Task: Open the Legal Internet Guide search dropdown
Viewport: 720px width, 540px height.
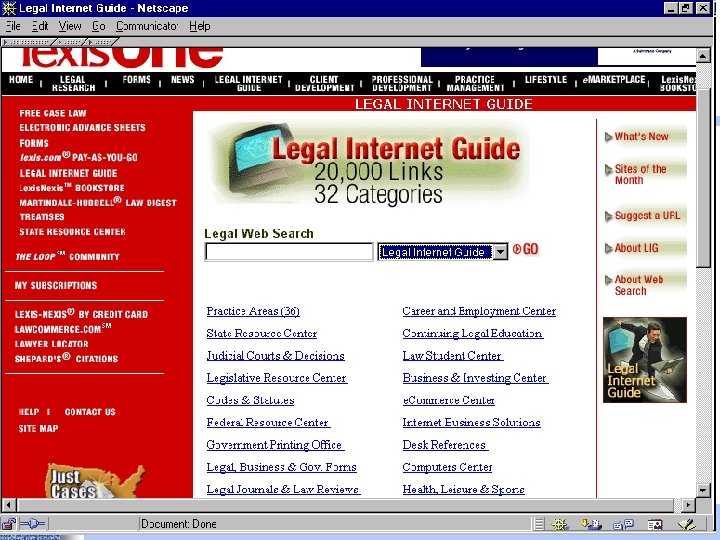Action: pyautogui.click(x=500, y=252)
